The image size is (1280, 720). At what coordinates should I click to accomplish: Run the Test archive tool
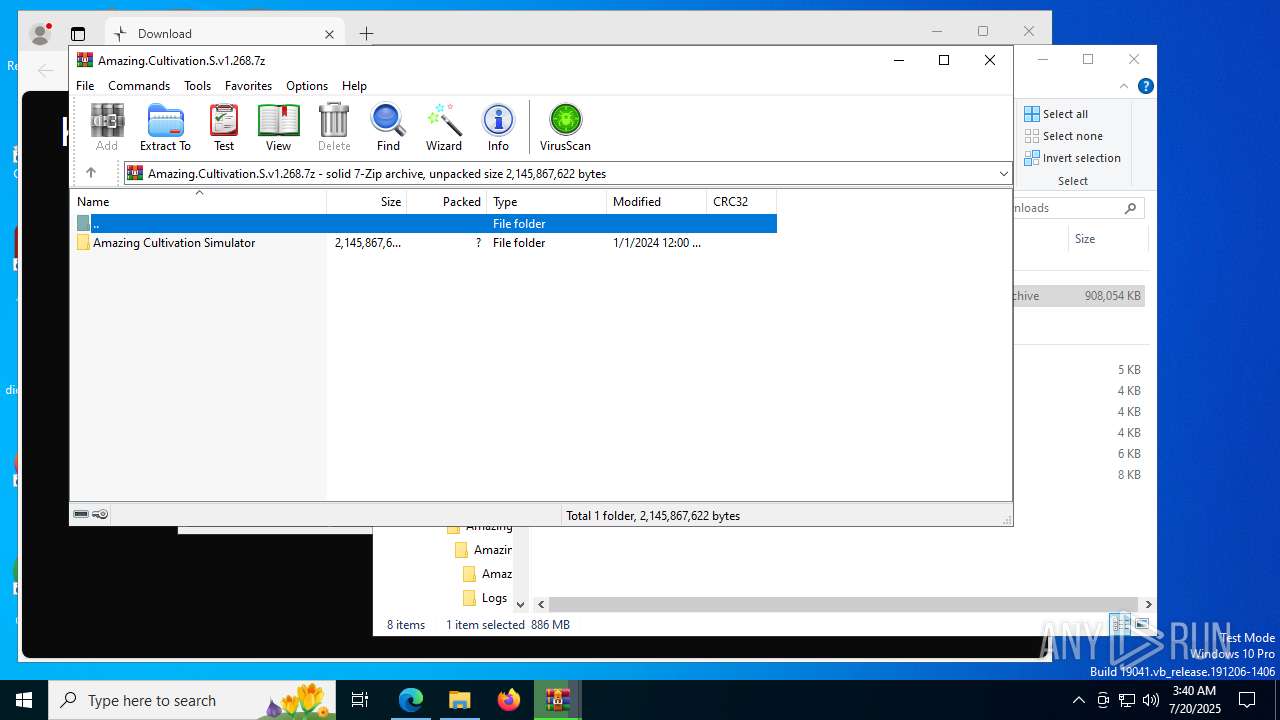pyautogui.click(x=224, y=127)
